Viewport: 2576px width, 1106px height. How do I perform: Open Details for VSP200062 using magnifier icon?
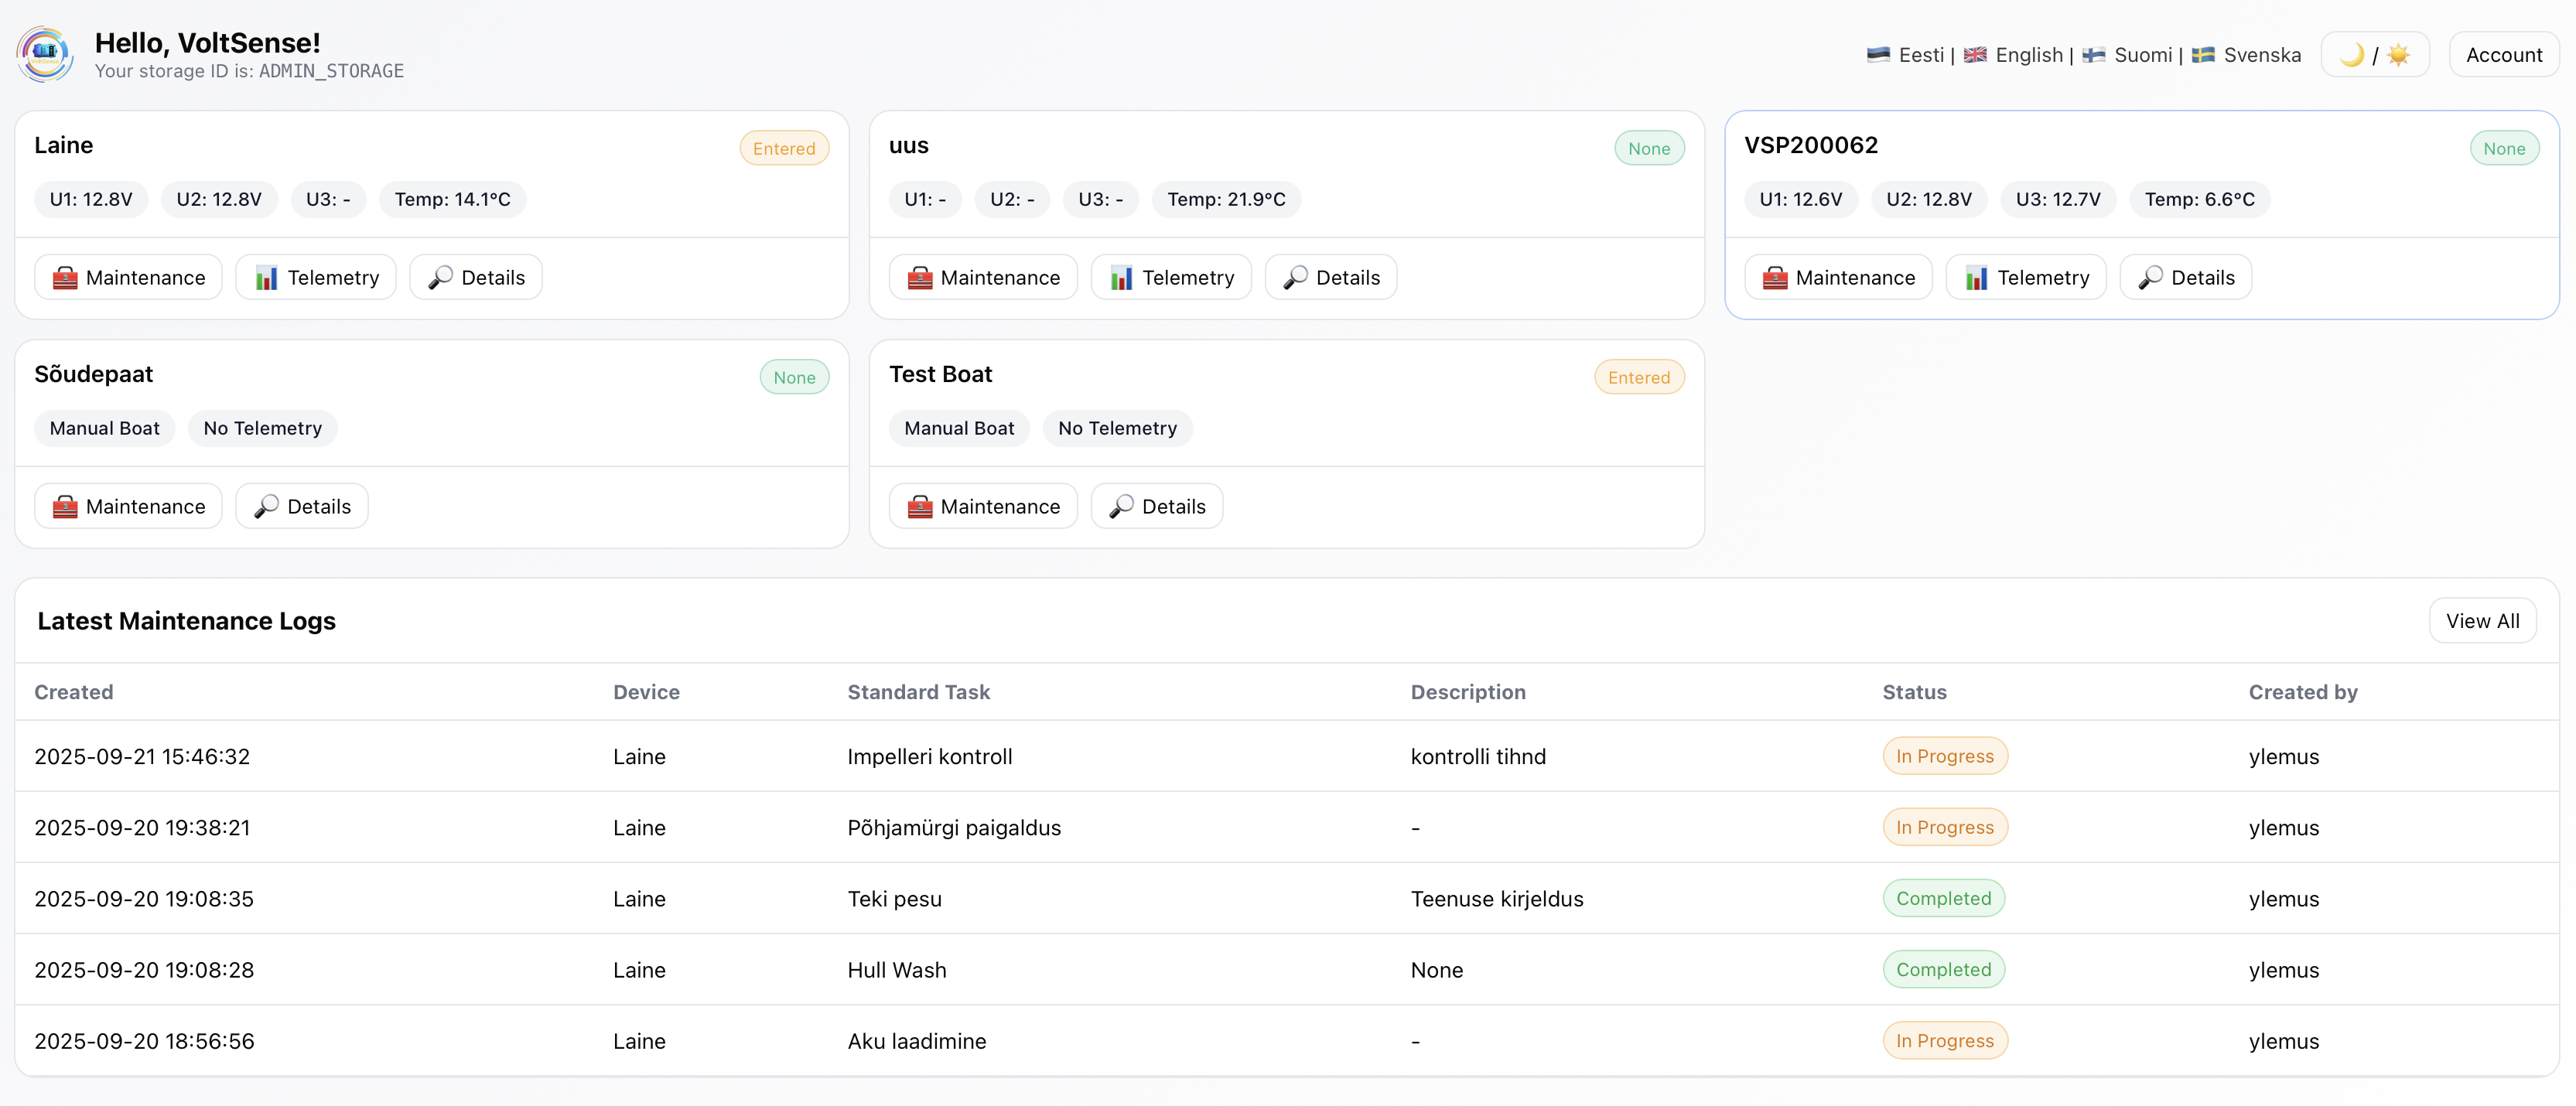[x=2152, y=277]
